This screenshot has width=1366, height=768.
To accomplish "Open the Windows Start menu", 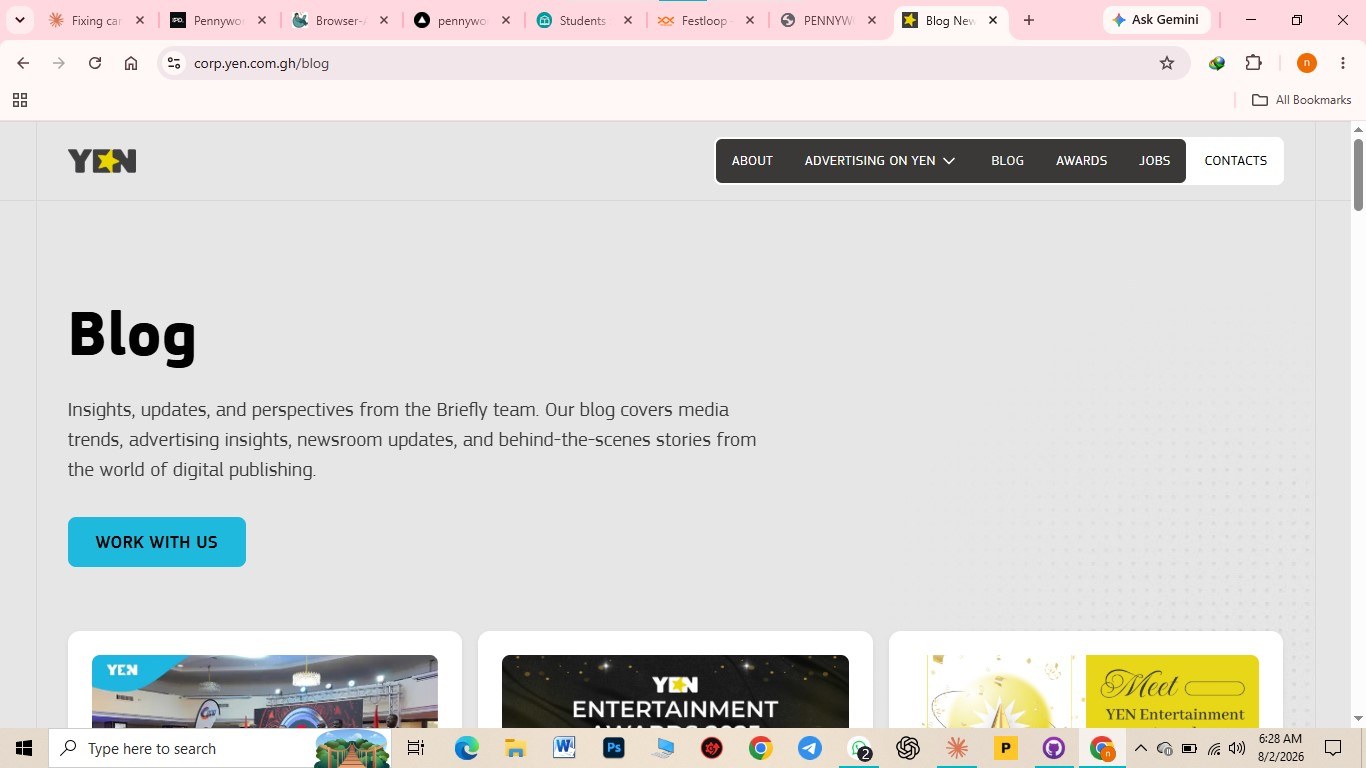I will point(24,748).
